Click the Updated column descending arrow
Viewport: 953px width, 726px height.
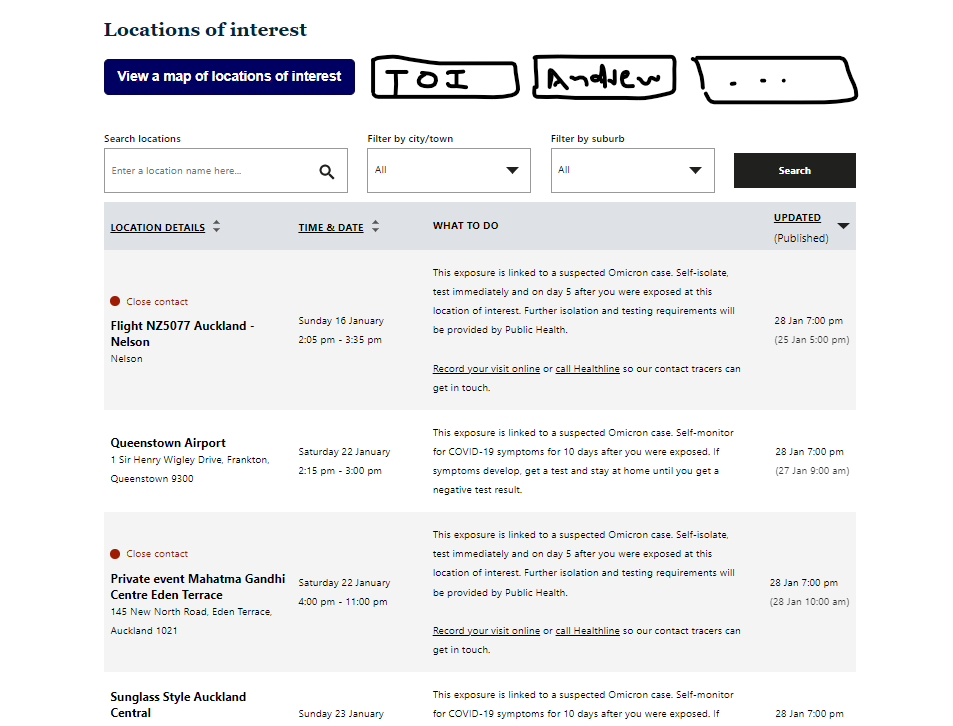843,226
